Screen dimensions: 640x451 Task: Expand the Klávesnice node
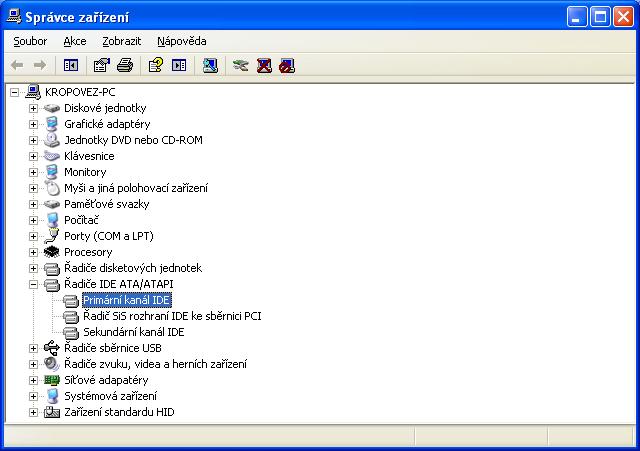click(x=33, y=156)
